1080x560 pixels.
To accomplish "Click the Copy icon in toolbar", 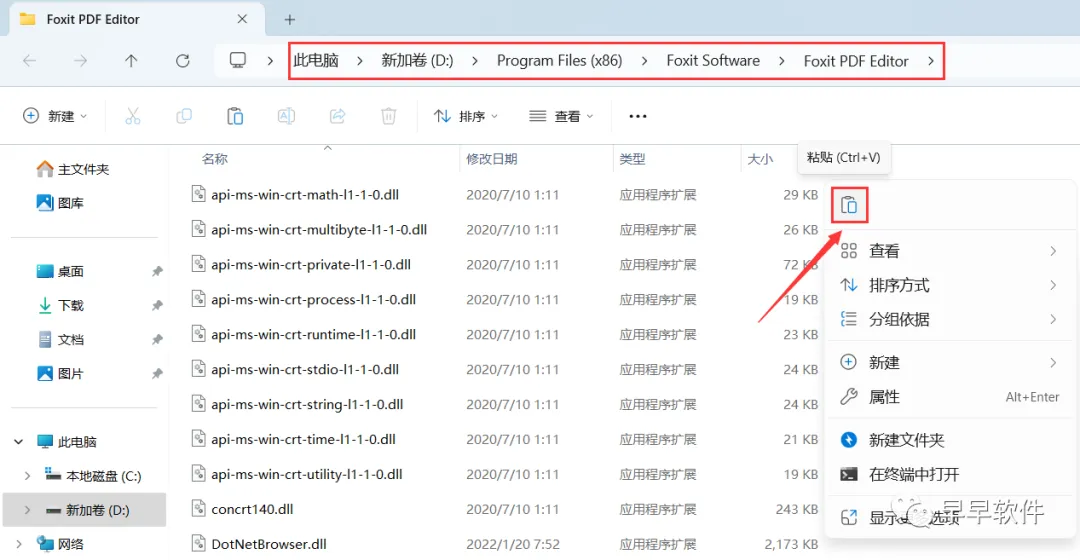I will click(x=184, y=116).
